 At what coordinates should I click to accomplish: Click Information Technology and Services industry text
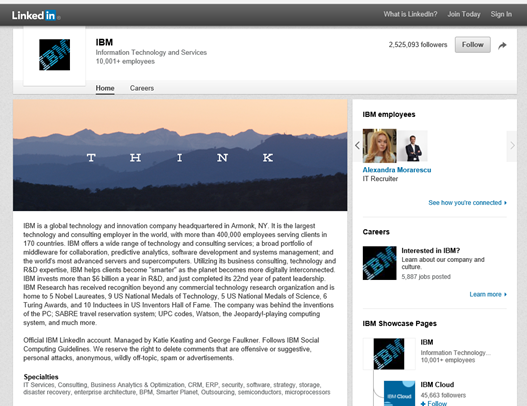pyautogui.click(x=151, y=52)
